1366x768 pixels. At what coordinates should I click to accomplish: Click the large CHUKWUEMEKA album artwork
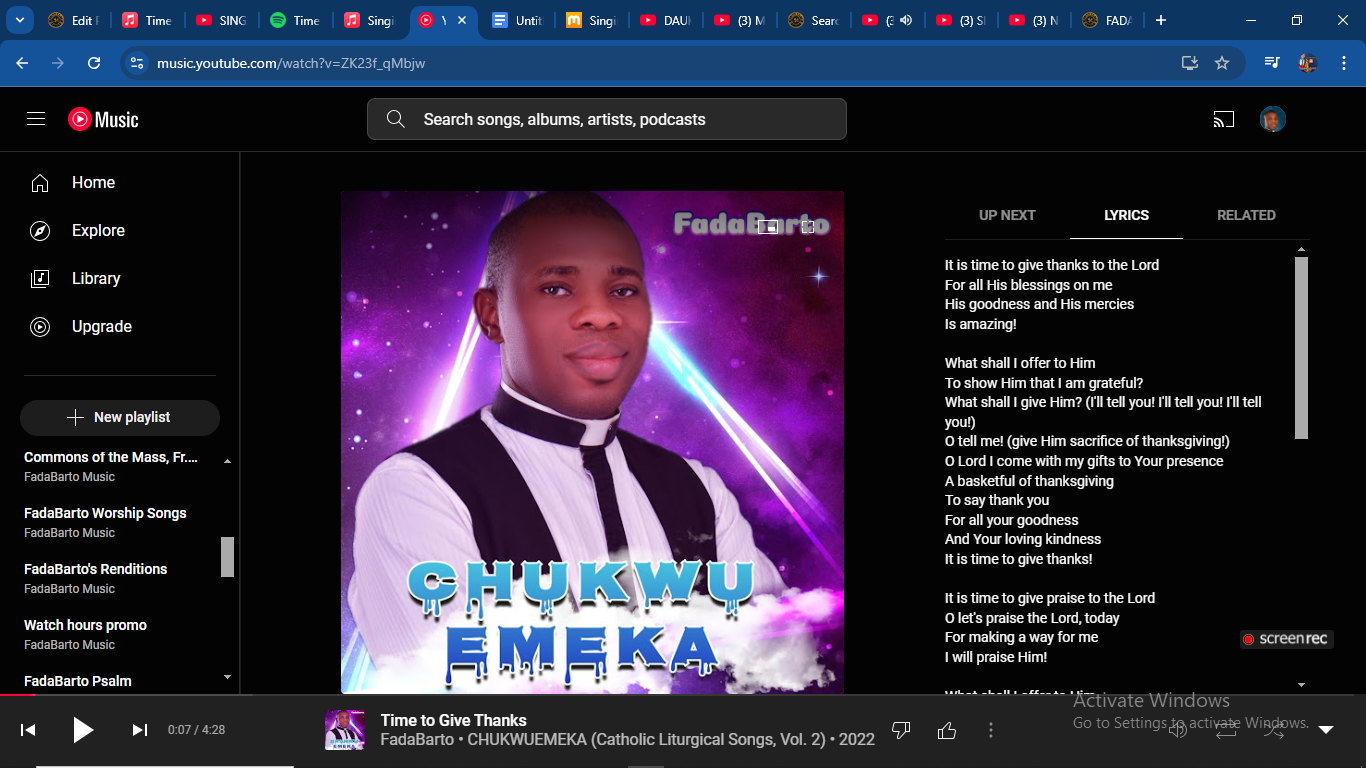pos(592,442)
